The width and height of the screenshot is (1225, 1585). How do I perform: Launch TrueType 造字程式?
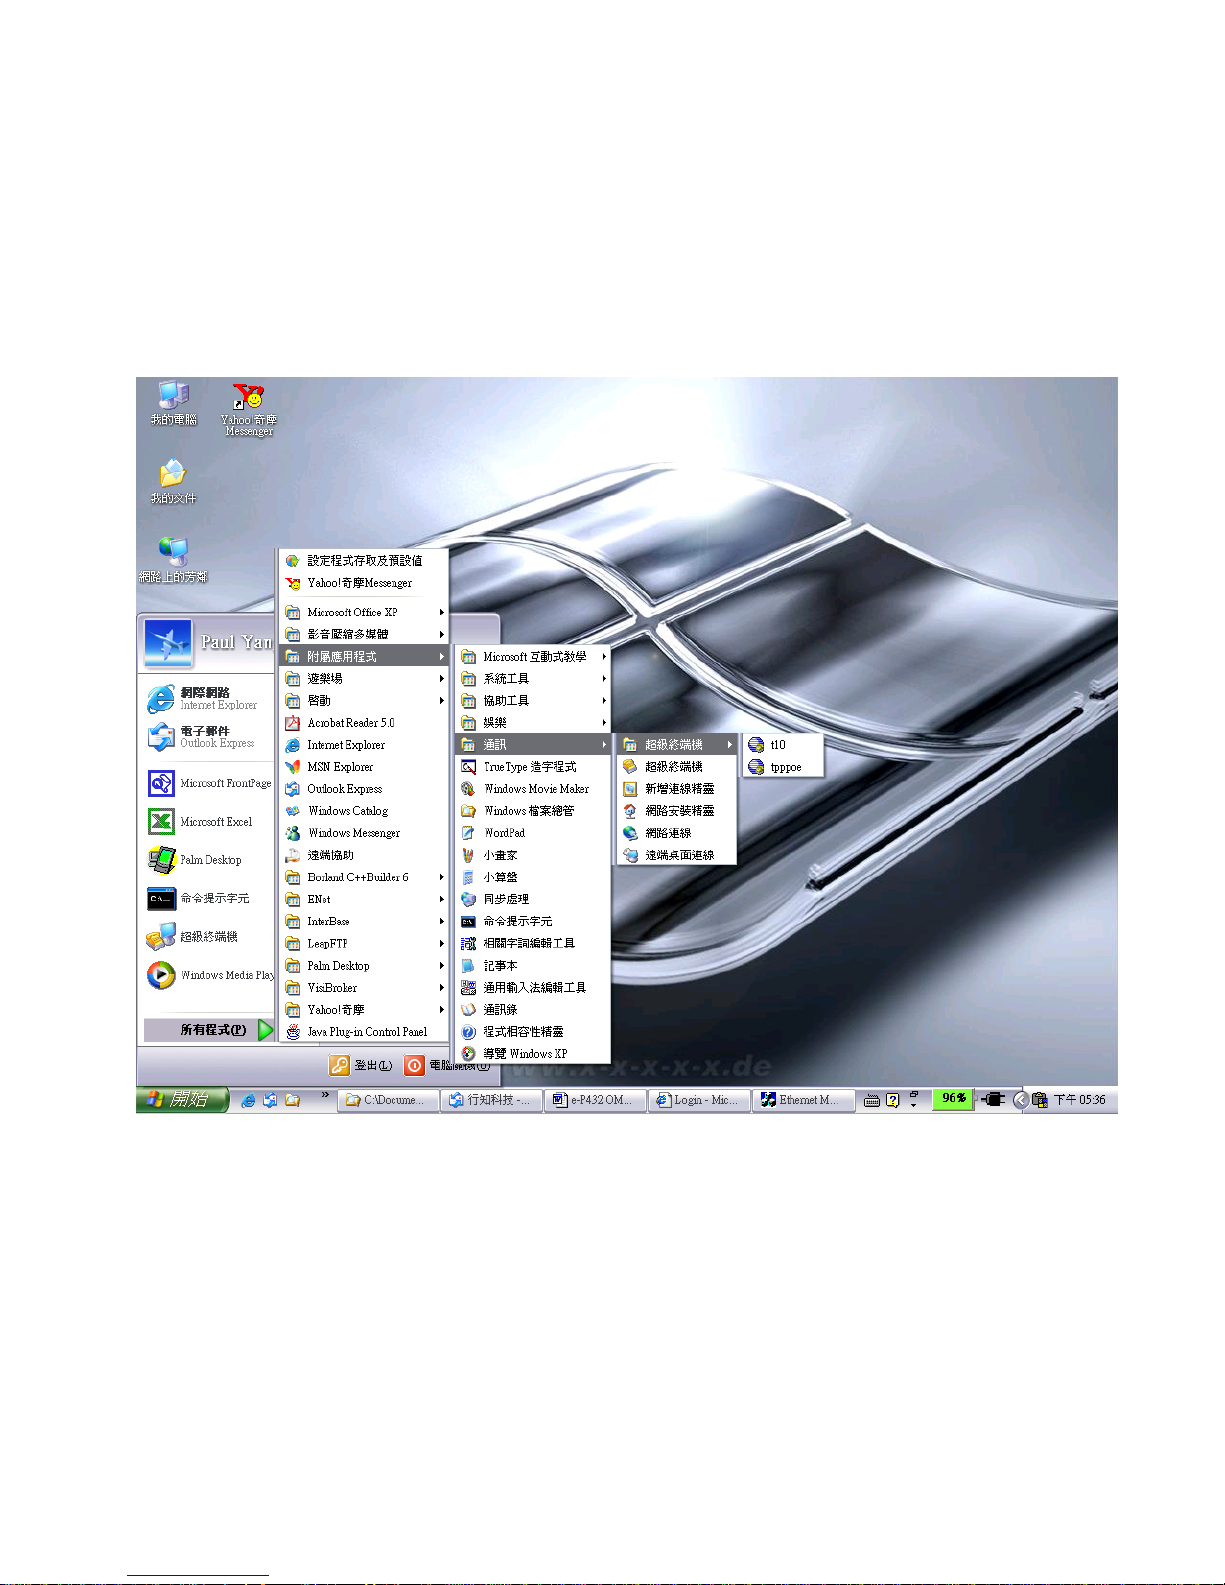tap(533, 767)
